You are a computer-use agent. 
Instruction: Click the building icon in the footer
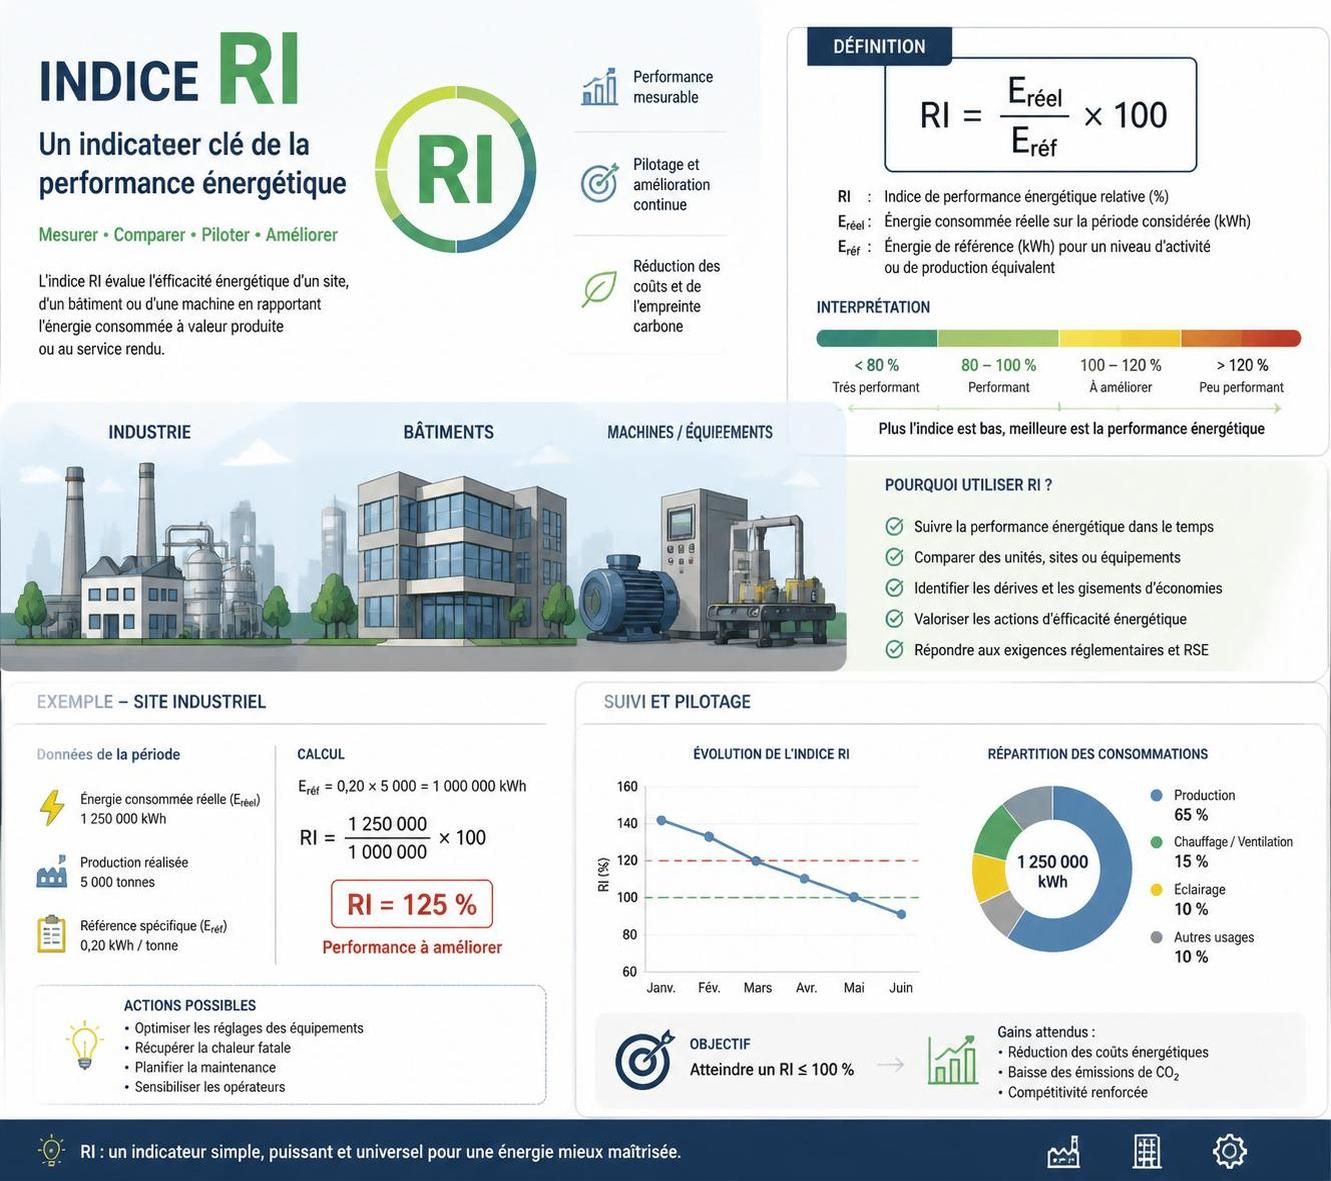click(x=1147, y=1151)
